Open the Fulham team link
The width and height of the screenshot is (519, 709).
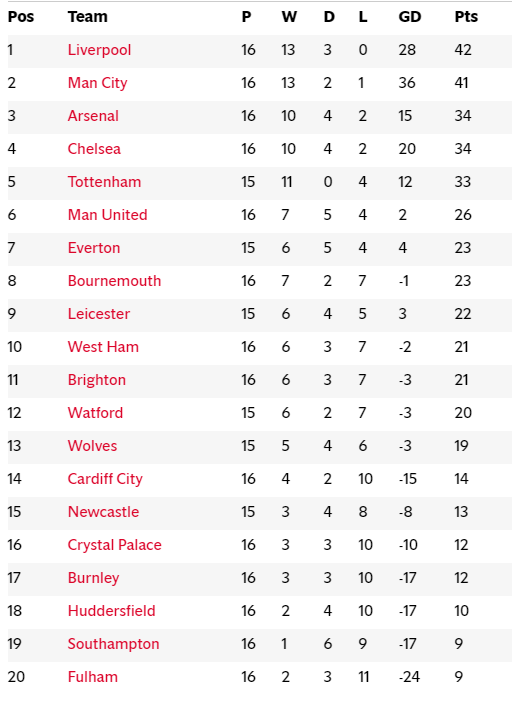tap(93, 677)
